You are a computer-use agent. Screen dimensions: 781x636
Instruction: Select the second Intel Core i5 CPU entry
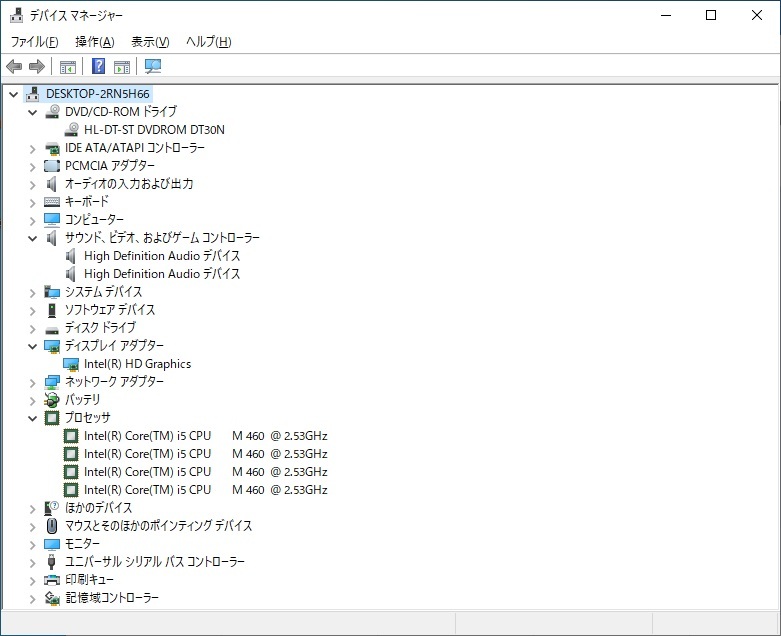pos(206,454)
